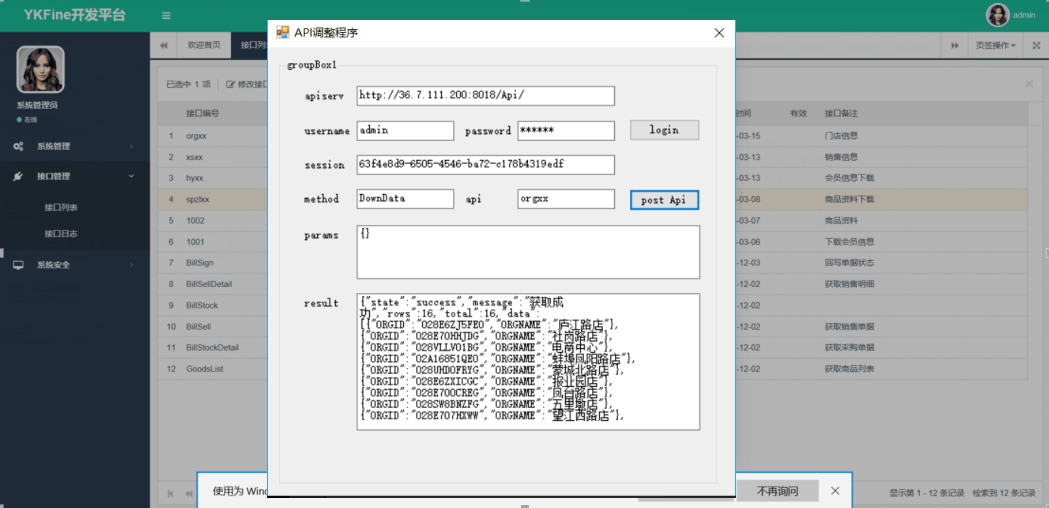The height and width of the screenshot is (508, 1049).
Task: Click the 商品资料下载 remark cell
Action: click(x=850, y=199)
